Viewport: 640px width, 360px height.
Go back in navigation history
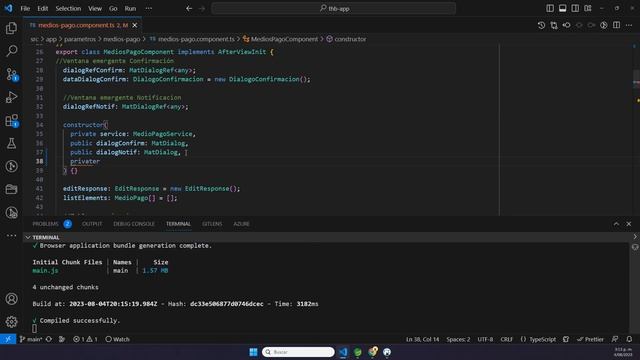189,8
